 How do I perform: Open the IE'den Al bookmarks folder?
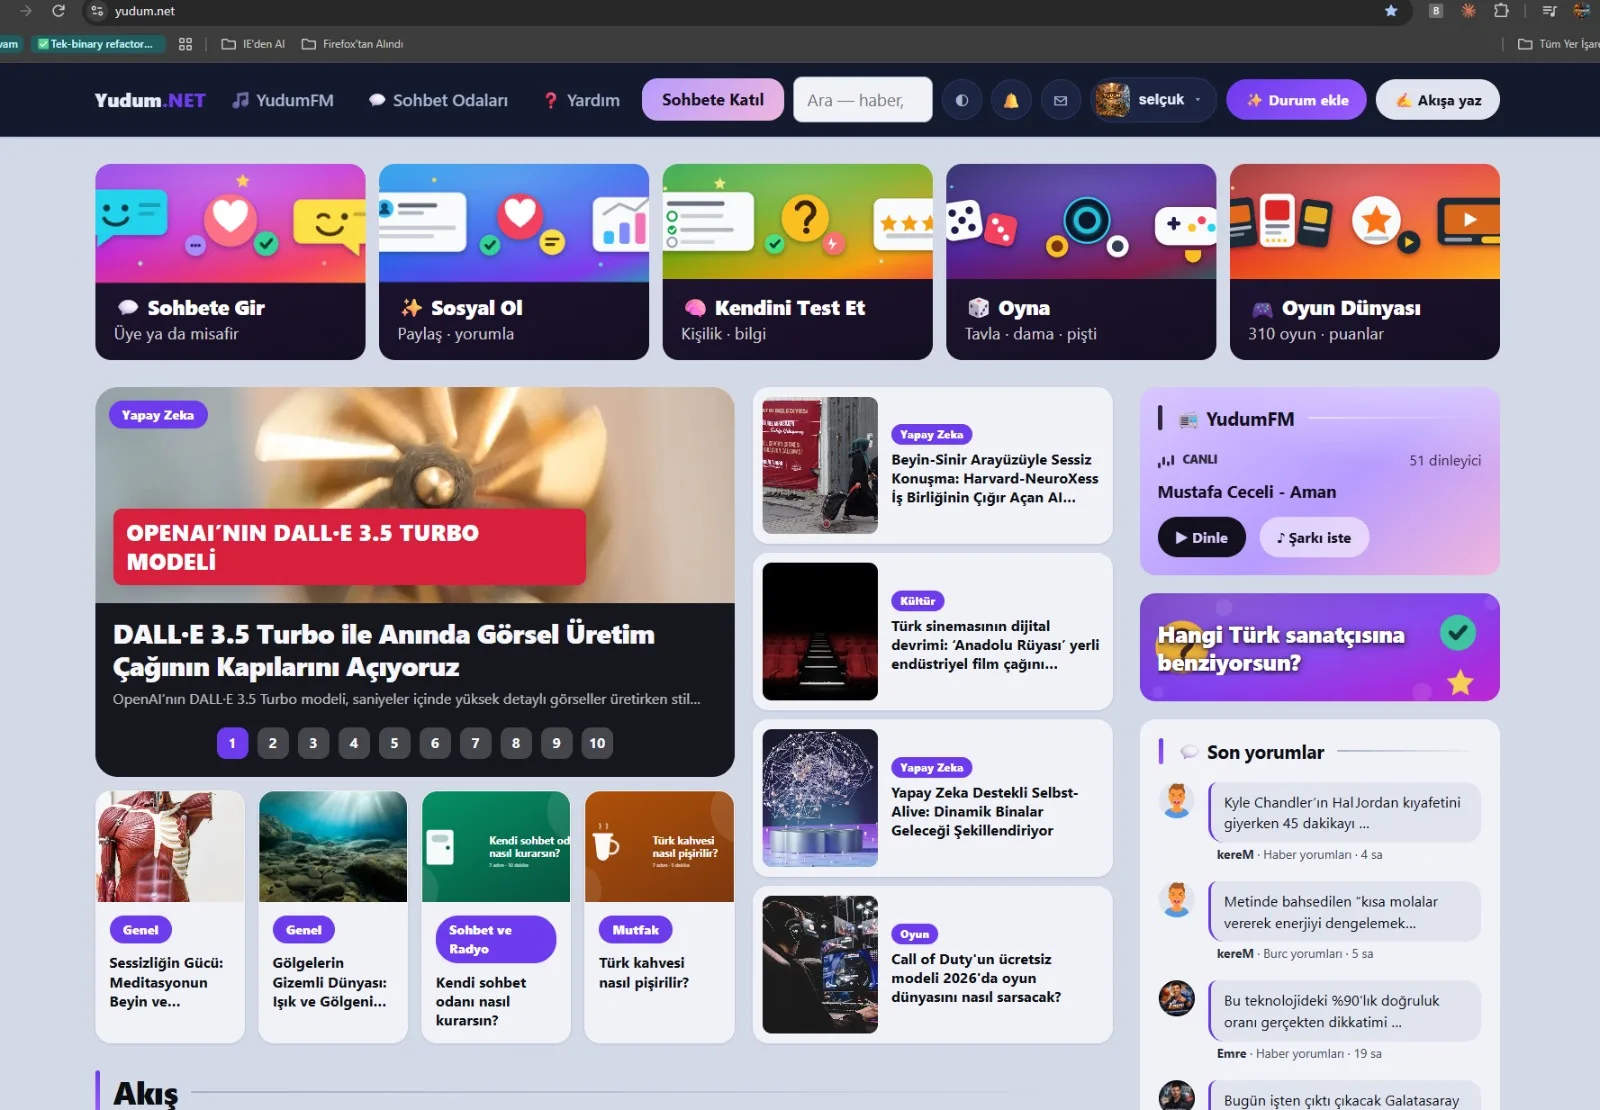[x=253, y=44]
